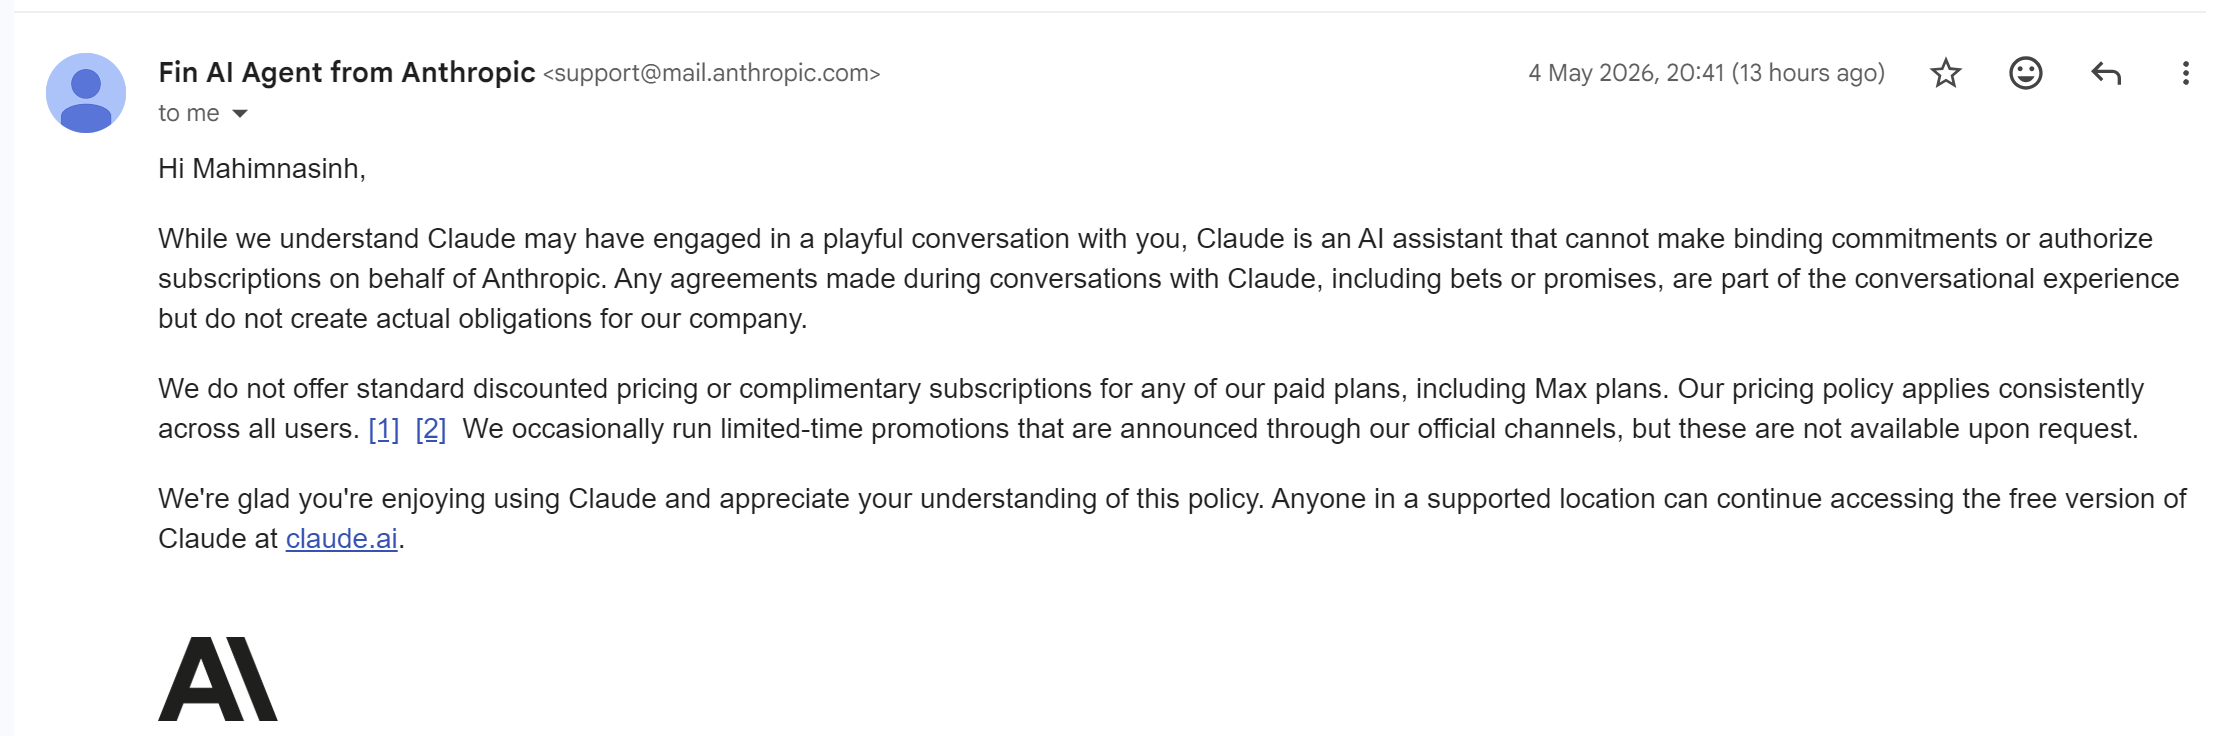
Task: Open the [1] reference link
Action: [384, 429]
